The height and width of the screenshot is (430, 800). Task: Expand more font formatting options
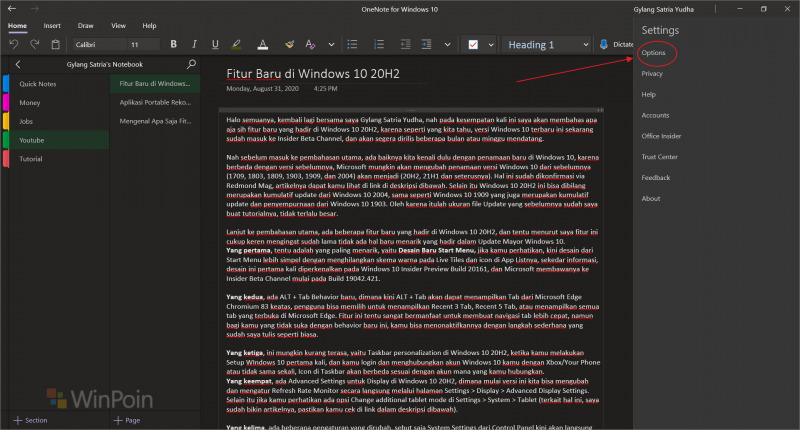(x=331, y=44)
